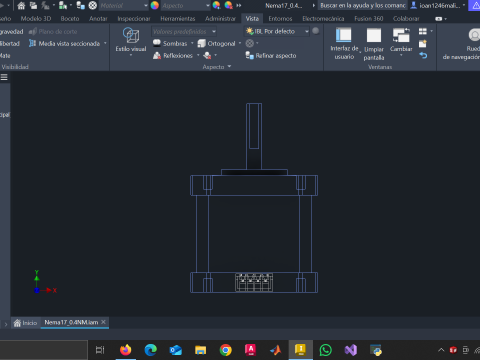Expand the Sombras dropdown arrow

point(192,43)
